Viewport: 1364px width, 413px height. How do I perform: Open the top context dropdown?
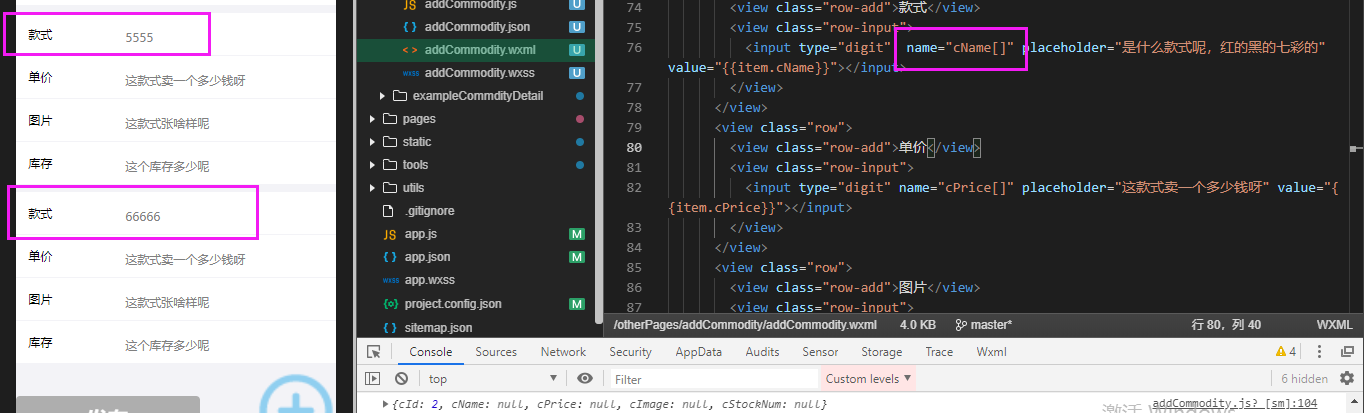coord(492,379)
